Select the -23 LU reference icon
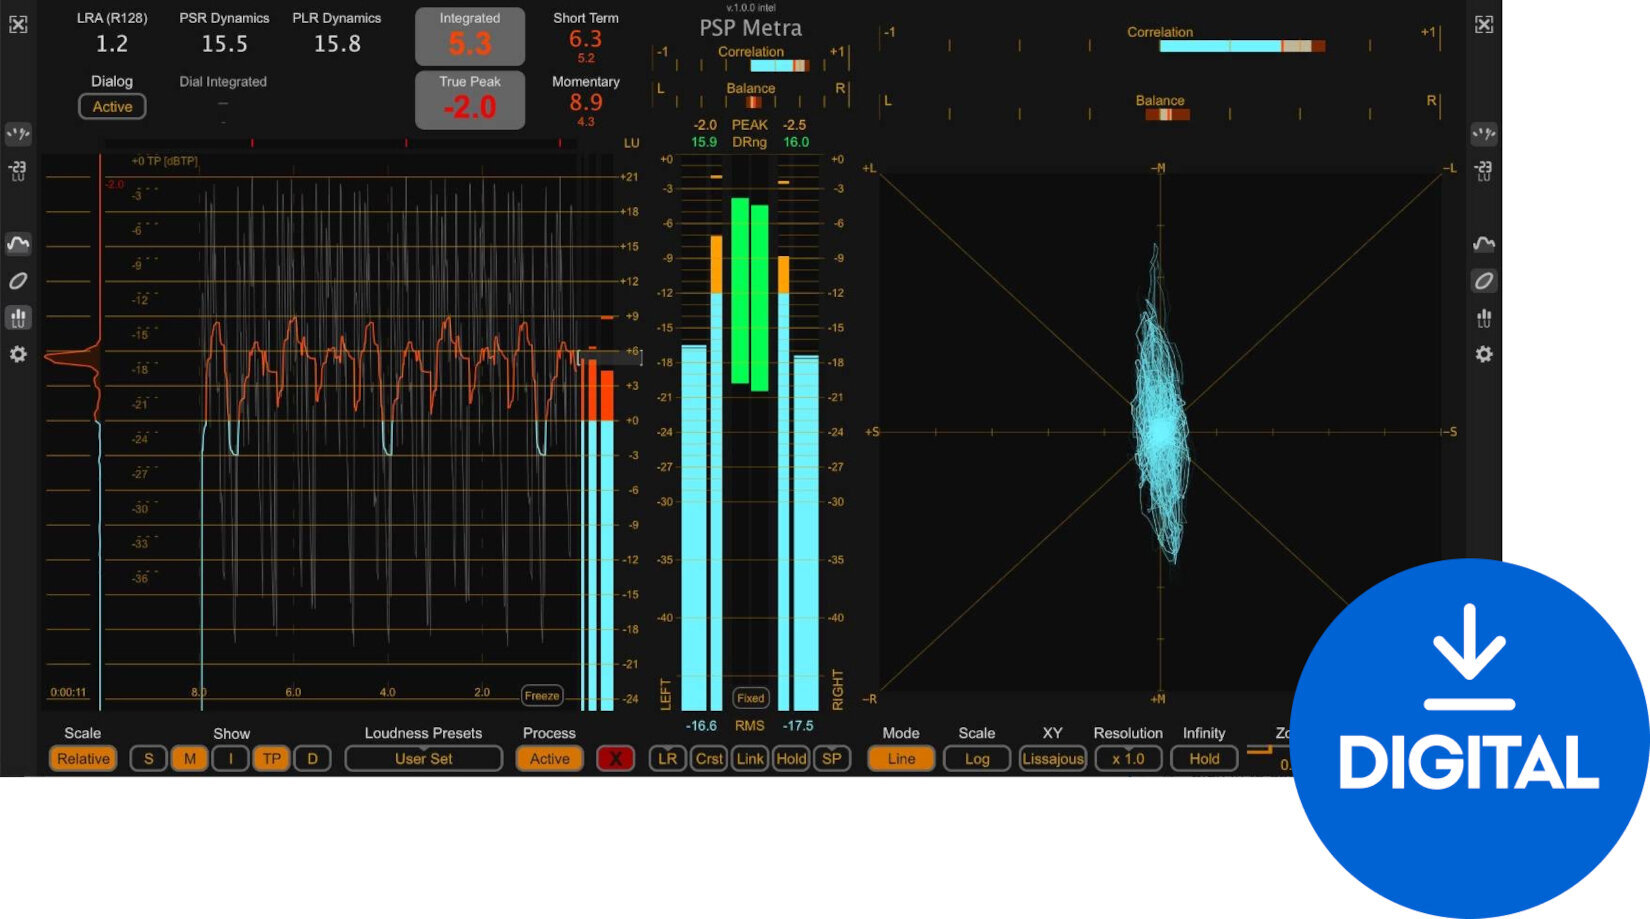Viewport: 1650px width, 919px height. click(18, 170)
